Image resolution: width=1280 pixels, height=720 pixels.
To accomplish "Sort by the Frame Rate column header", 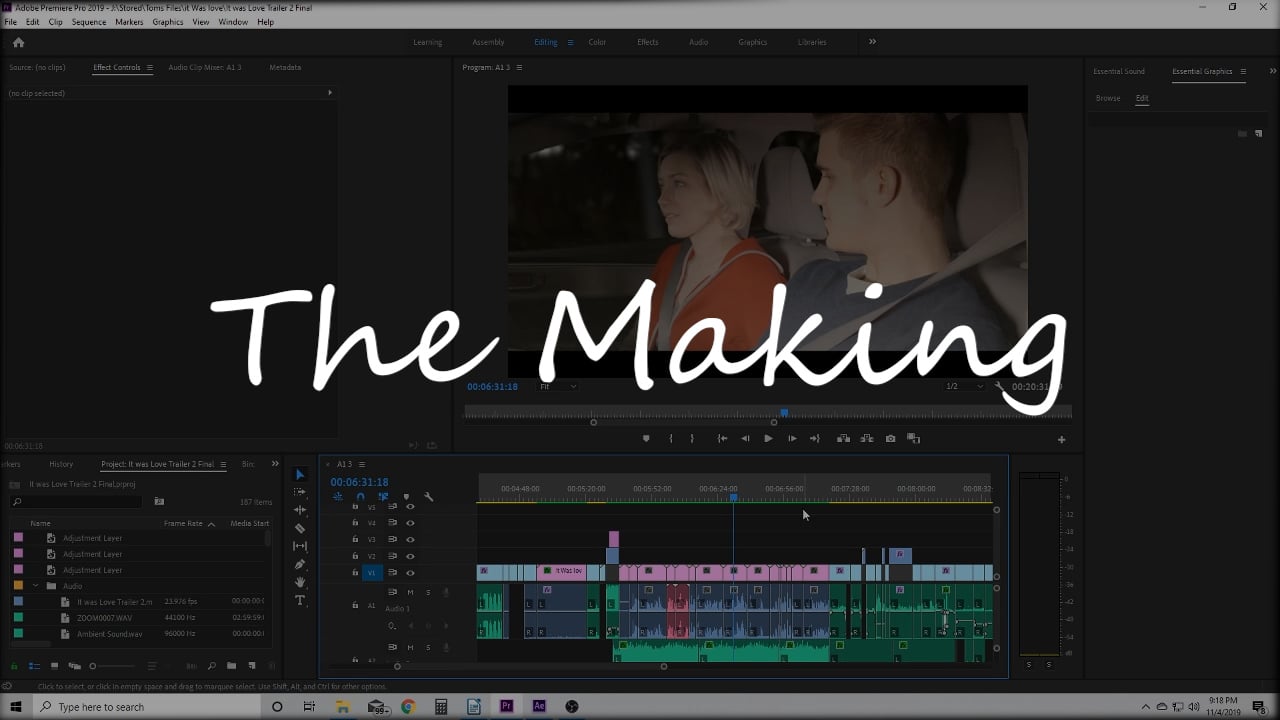I will click(183, 523).
